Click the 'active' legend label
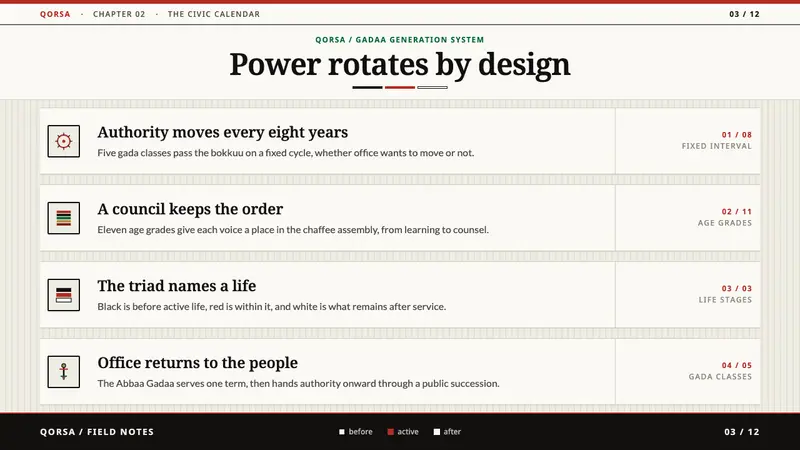The width and height of the screenshot is (800, 450). point(408,432)
